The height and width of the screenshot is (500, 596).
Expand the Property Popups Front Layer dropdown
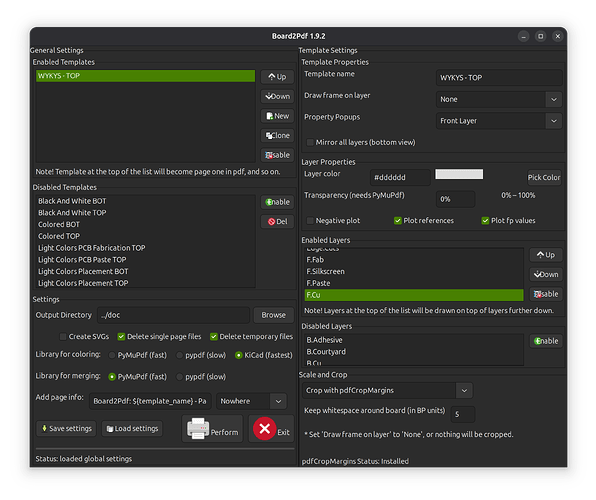499,121
